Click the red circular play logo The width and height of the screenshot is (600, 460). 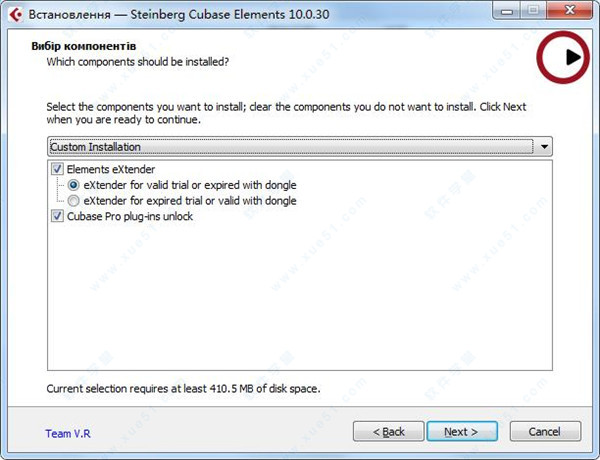click(564, 57)
